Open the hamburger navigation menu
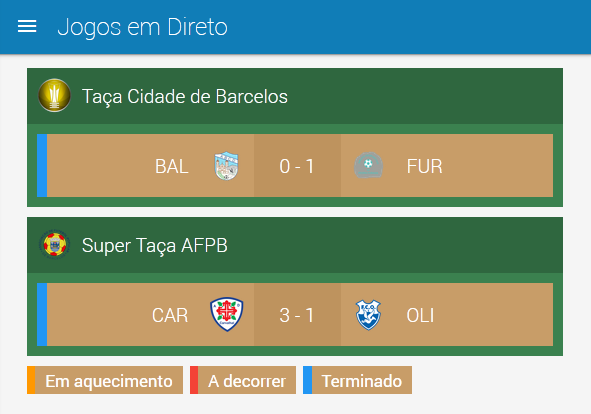Image resolution: width=591 pixels, height=414 pixels. (27, 26)
